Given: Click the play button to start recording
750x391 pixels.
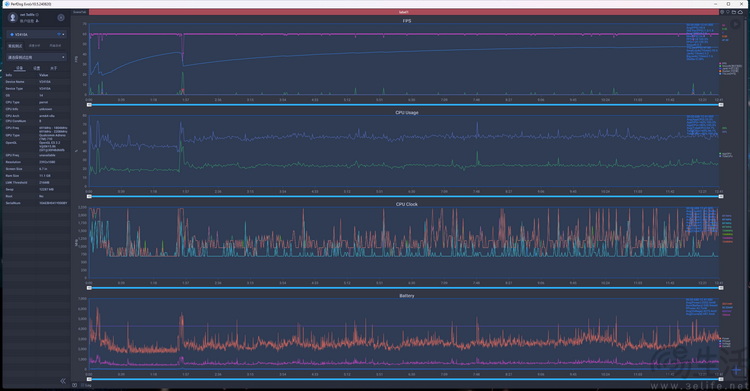Looking at the screenshot, I should click(736, 23).
